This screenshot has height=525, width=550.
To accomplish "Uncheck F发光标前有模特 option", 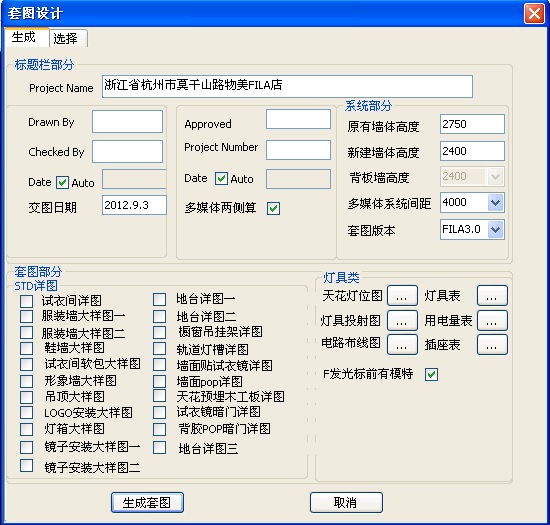I will [431, 375].
